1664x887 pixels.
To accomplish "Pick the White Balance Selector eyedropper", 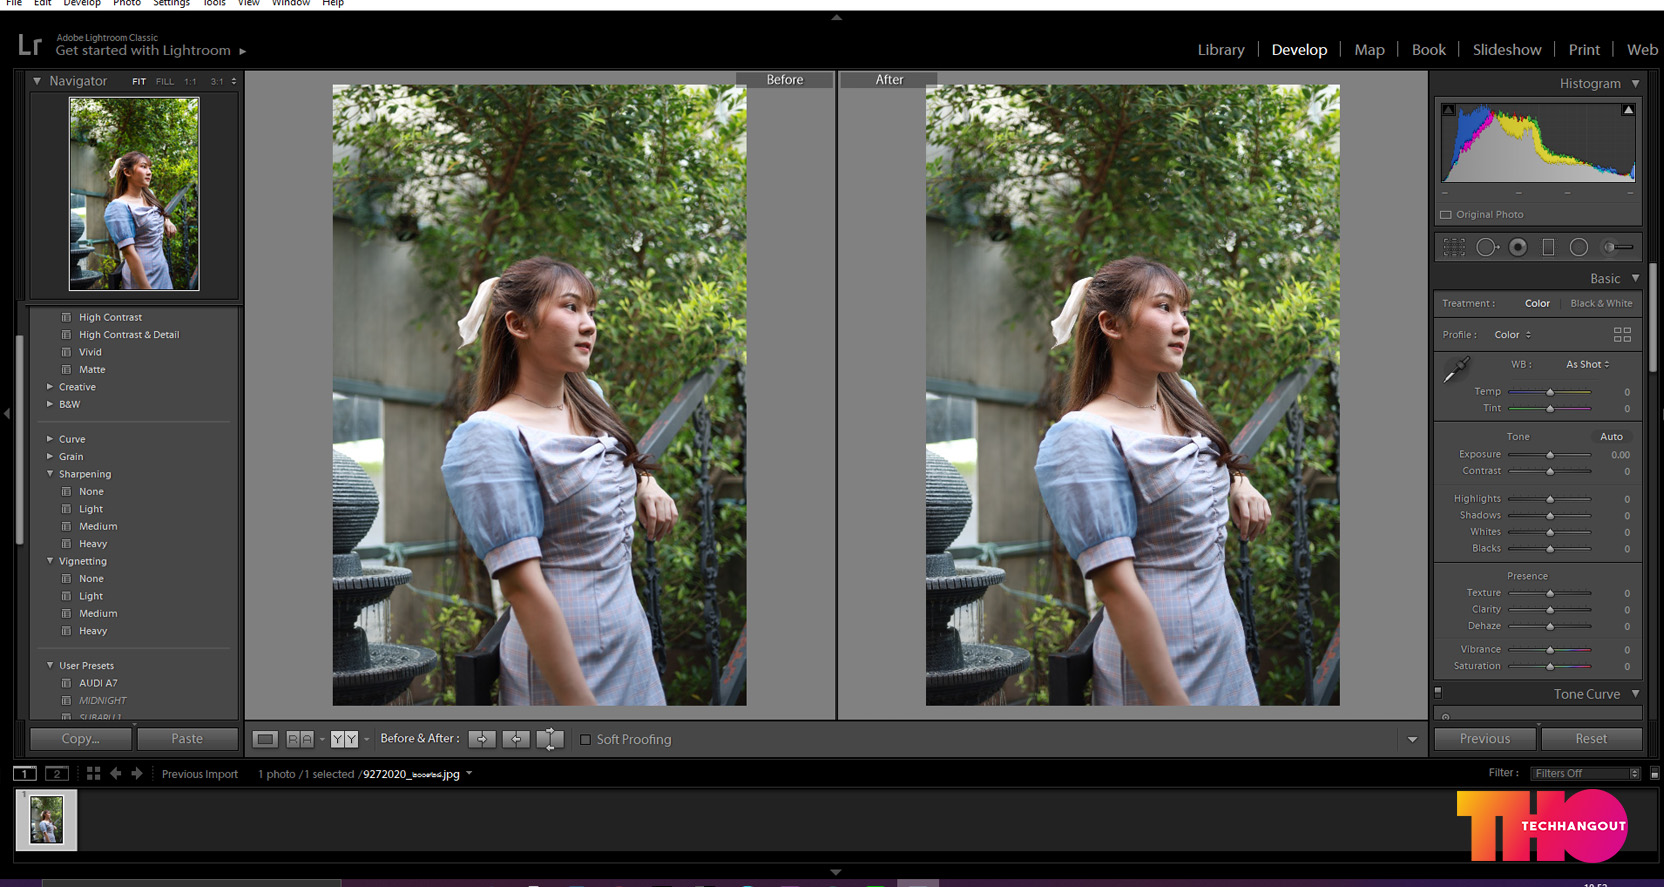I will (x=1456, y=370).
